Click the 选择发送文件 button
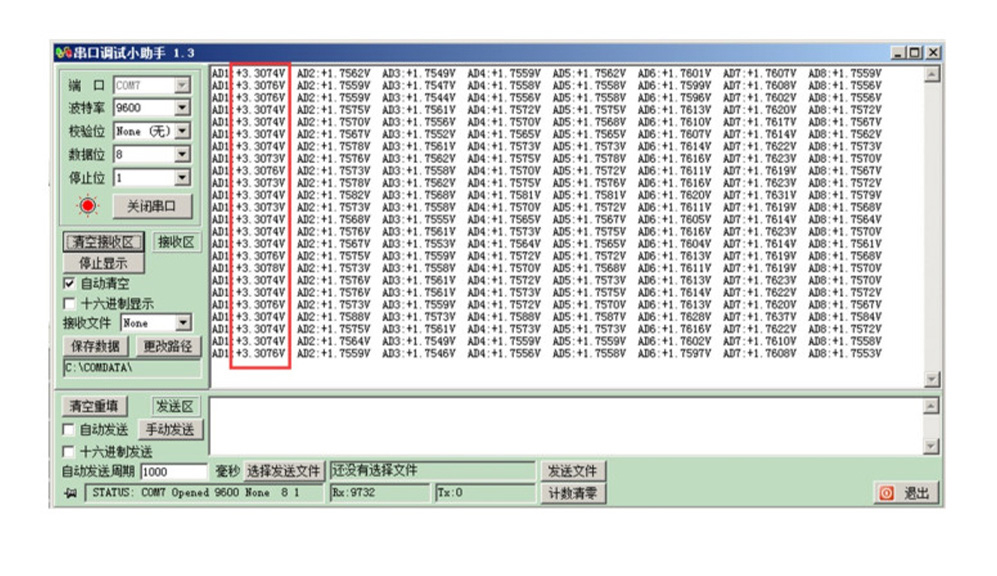This screenshot has width=997, height=576. [x=284, y=471]
